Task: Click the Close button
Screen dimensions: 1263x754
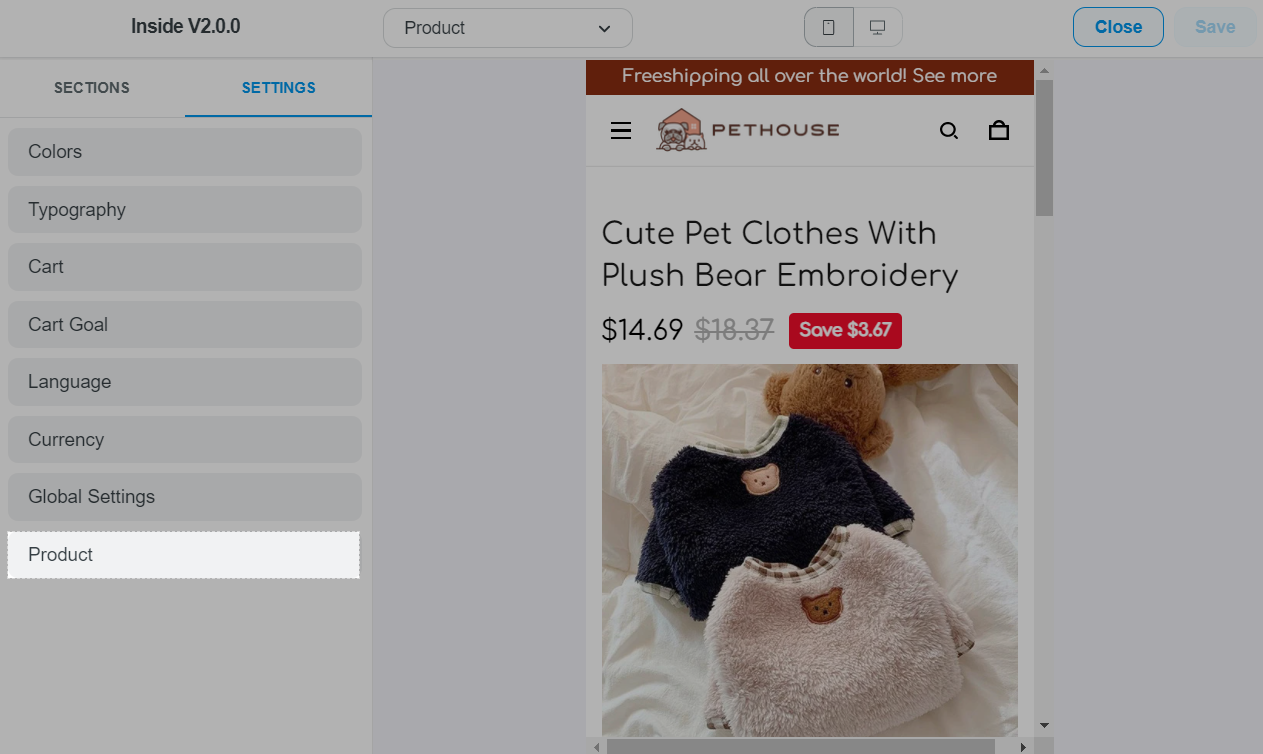Action: click(1118, 27)
